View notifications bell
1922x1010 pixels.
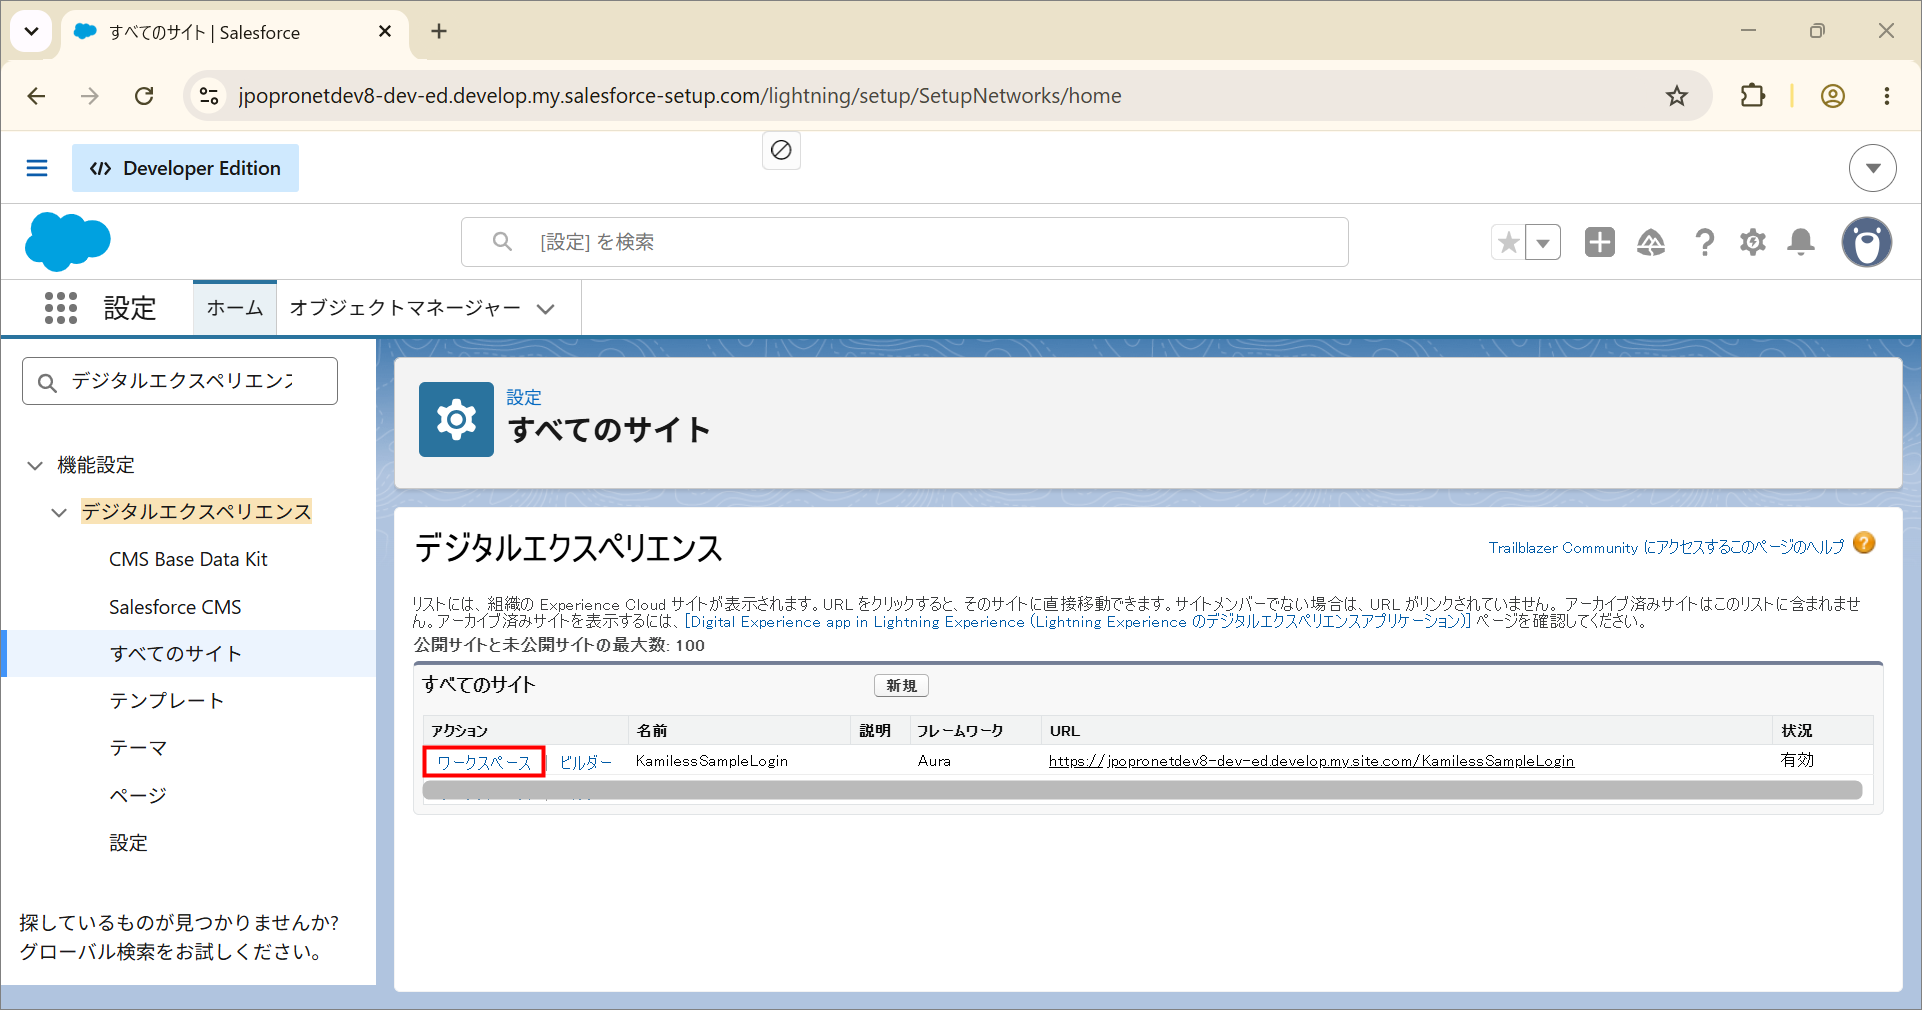1801,242
